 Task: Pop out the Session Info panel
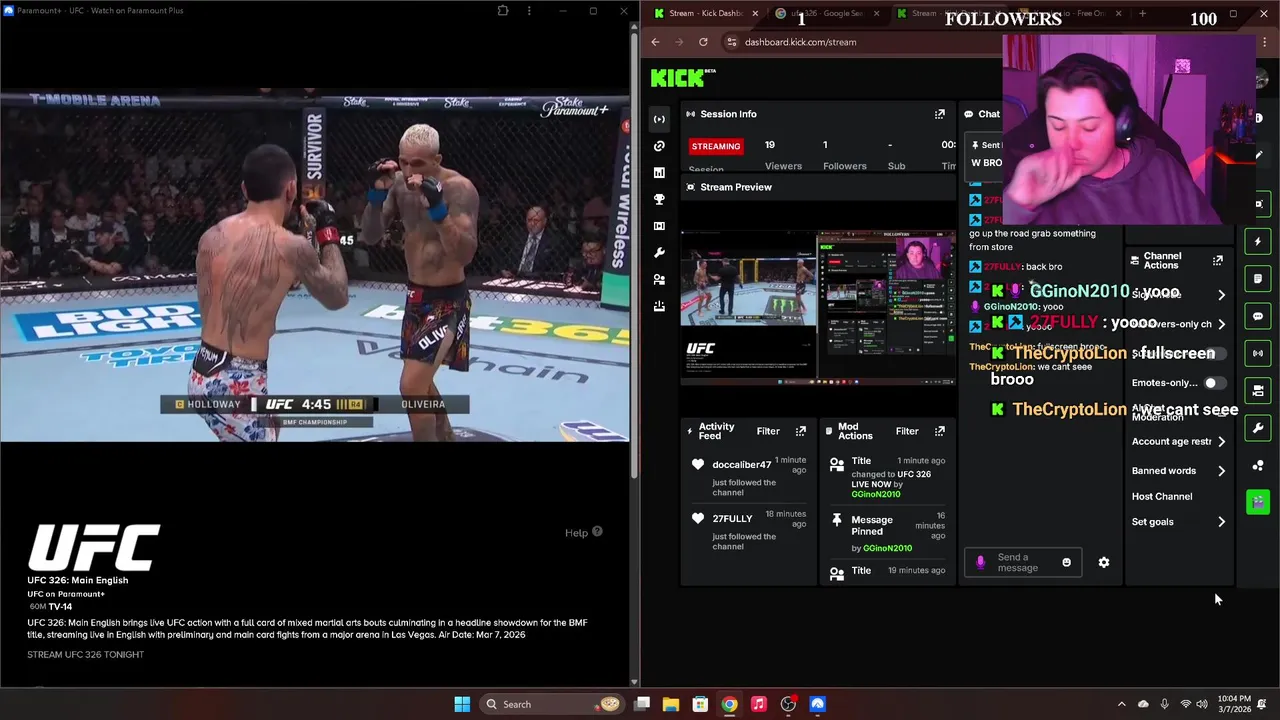pos(939,114)
